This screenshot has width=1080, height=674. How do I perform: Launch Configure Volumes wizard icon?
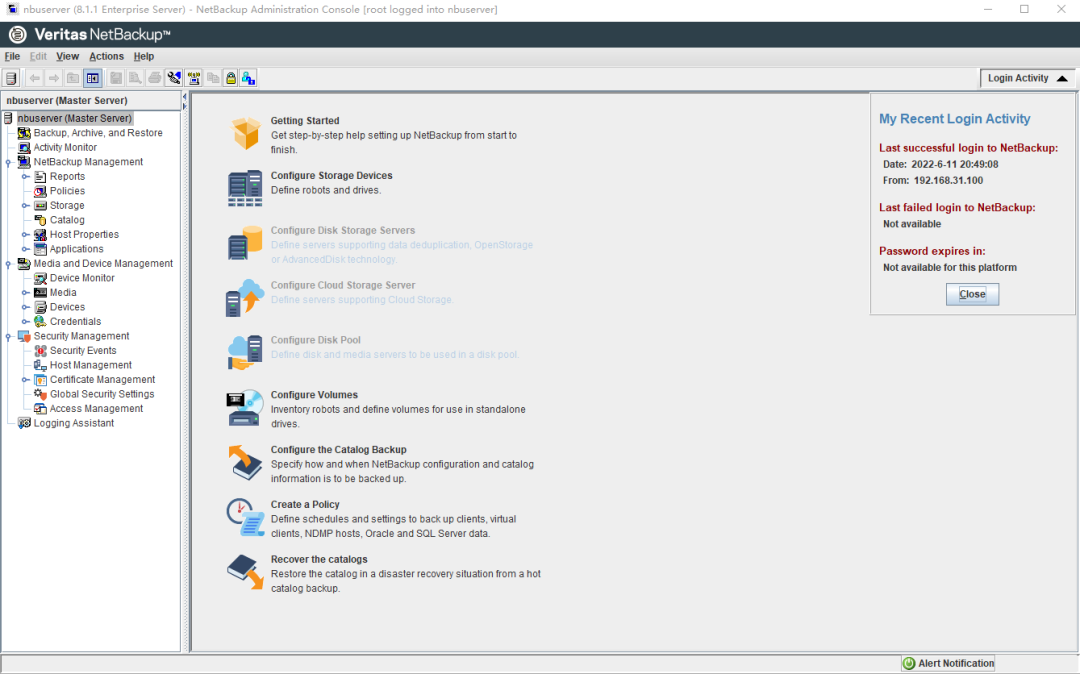tap(245, 408)
